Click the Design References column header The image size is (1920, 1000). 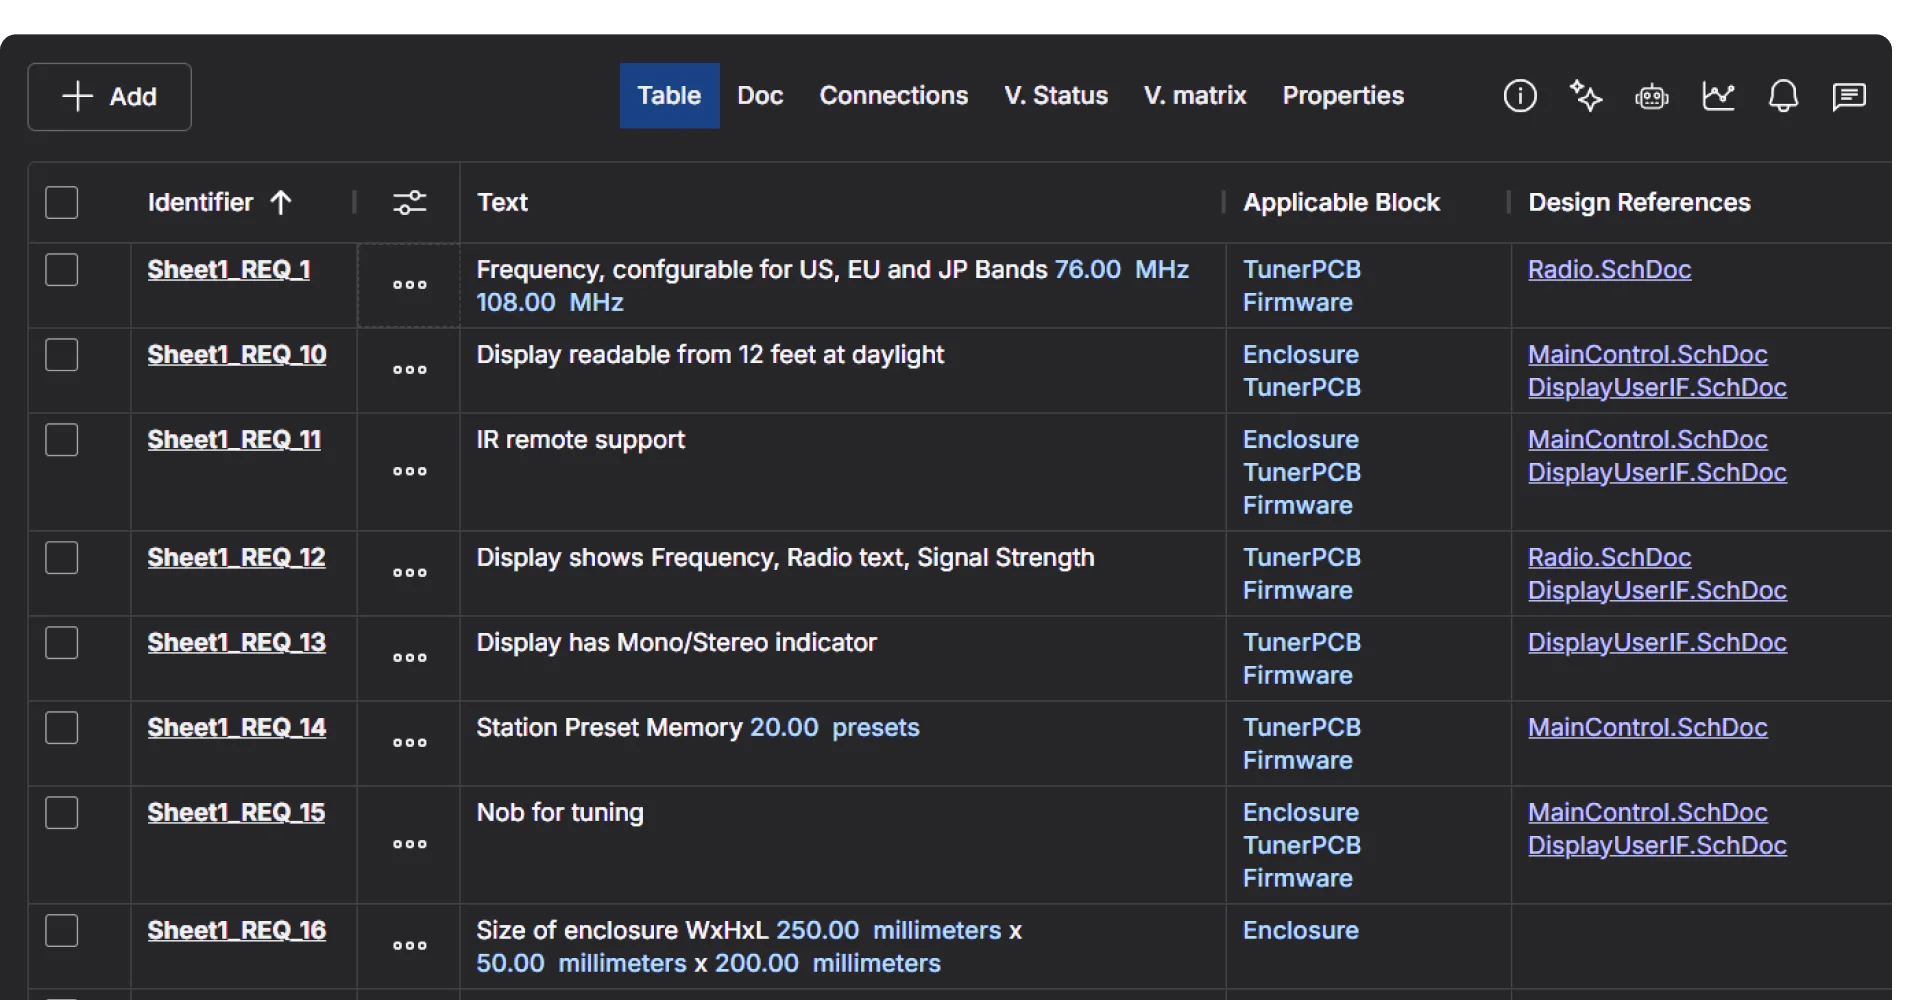(x=1639, y=203)
